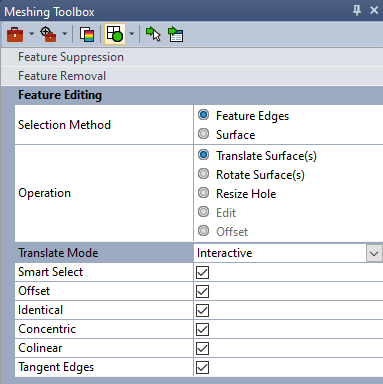Expand the toolbox icon dropdown arrow

point(31,34)
